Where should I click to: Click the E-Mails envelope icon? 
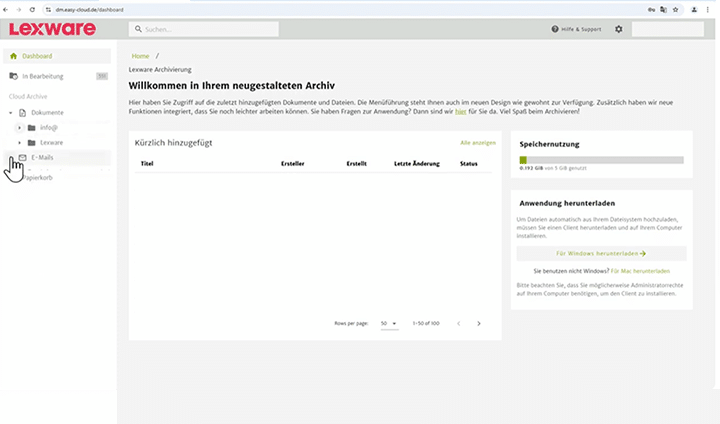coord(22,157)
